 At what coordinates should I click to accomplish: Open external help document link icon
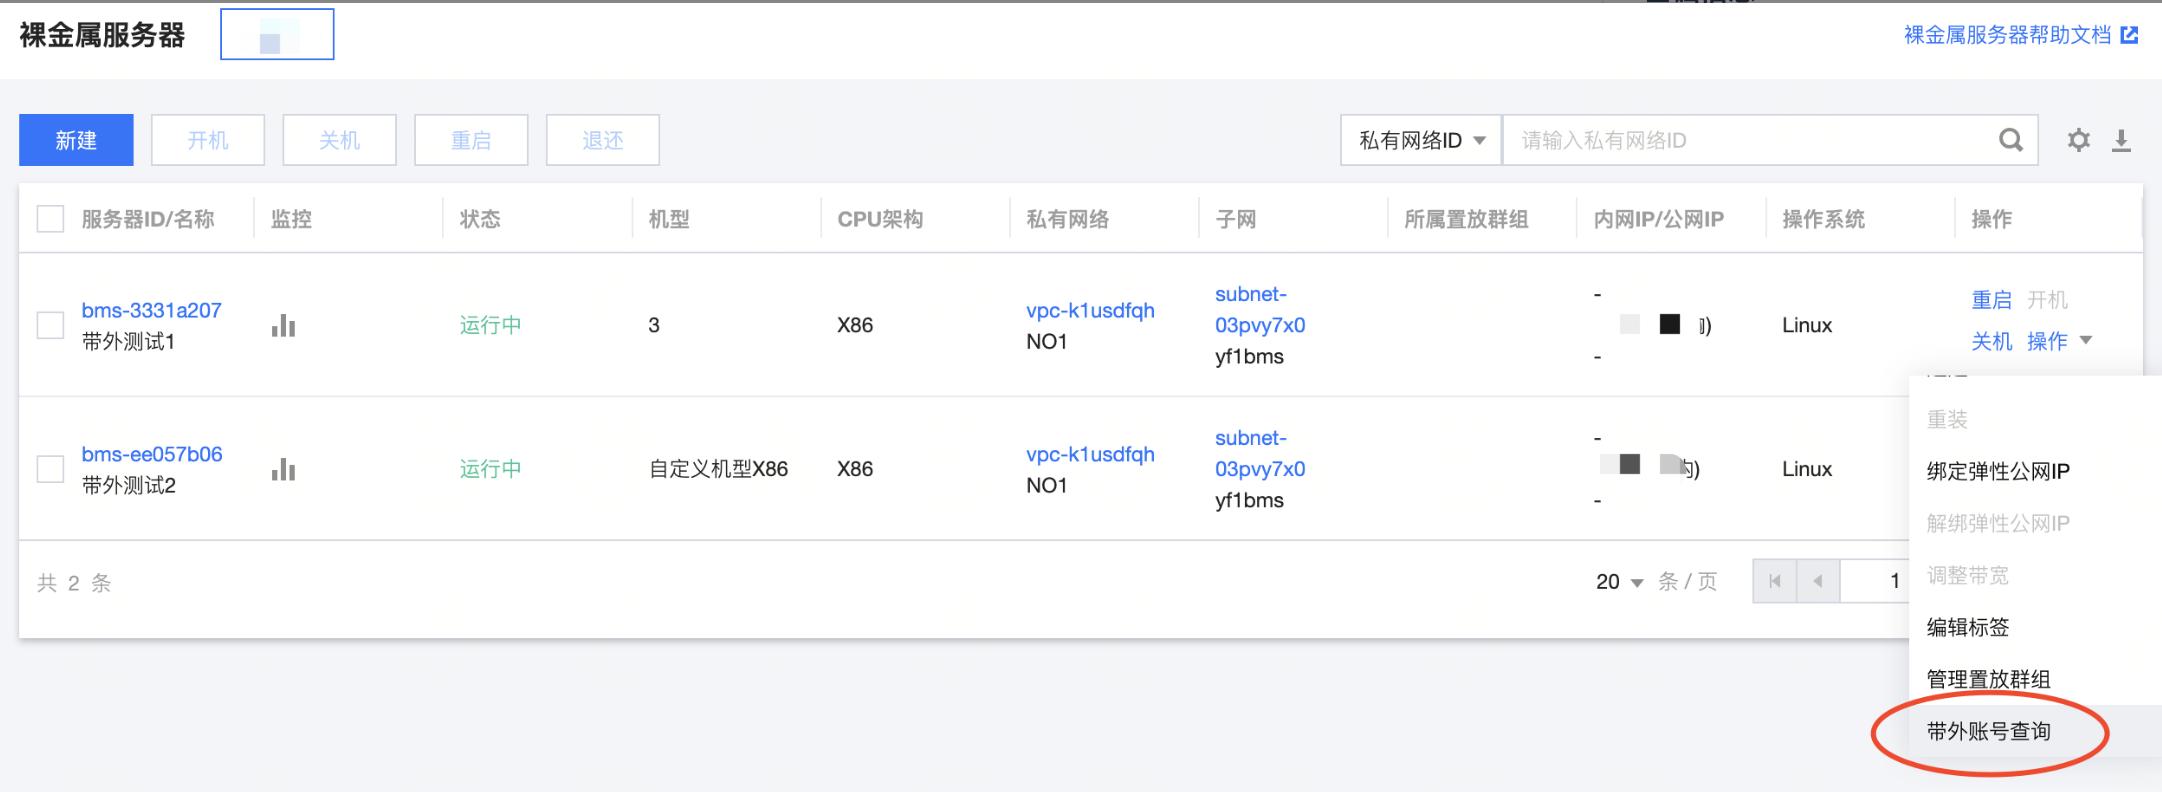(x=2130, y=35)
